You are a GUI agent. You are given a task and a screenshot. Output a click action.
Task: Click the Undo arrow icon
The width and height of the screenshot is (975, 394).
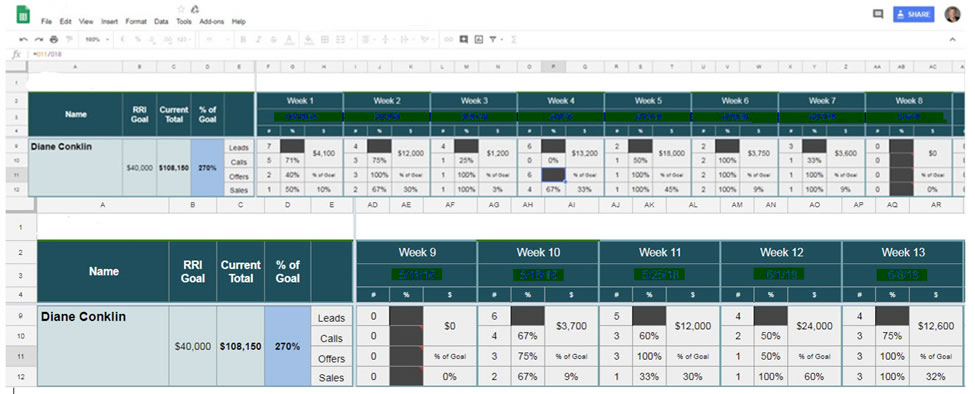coord(24,39)
